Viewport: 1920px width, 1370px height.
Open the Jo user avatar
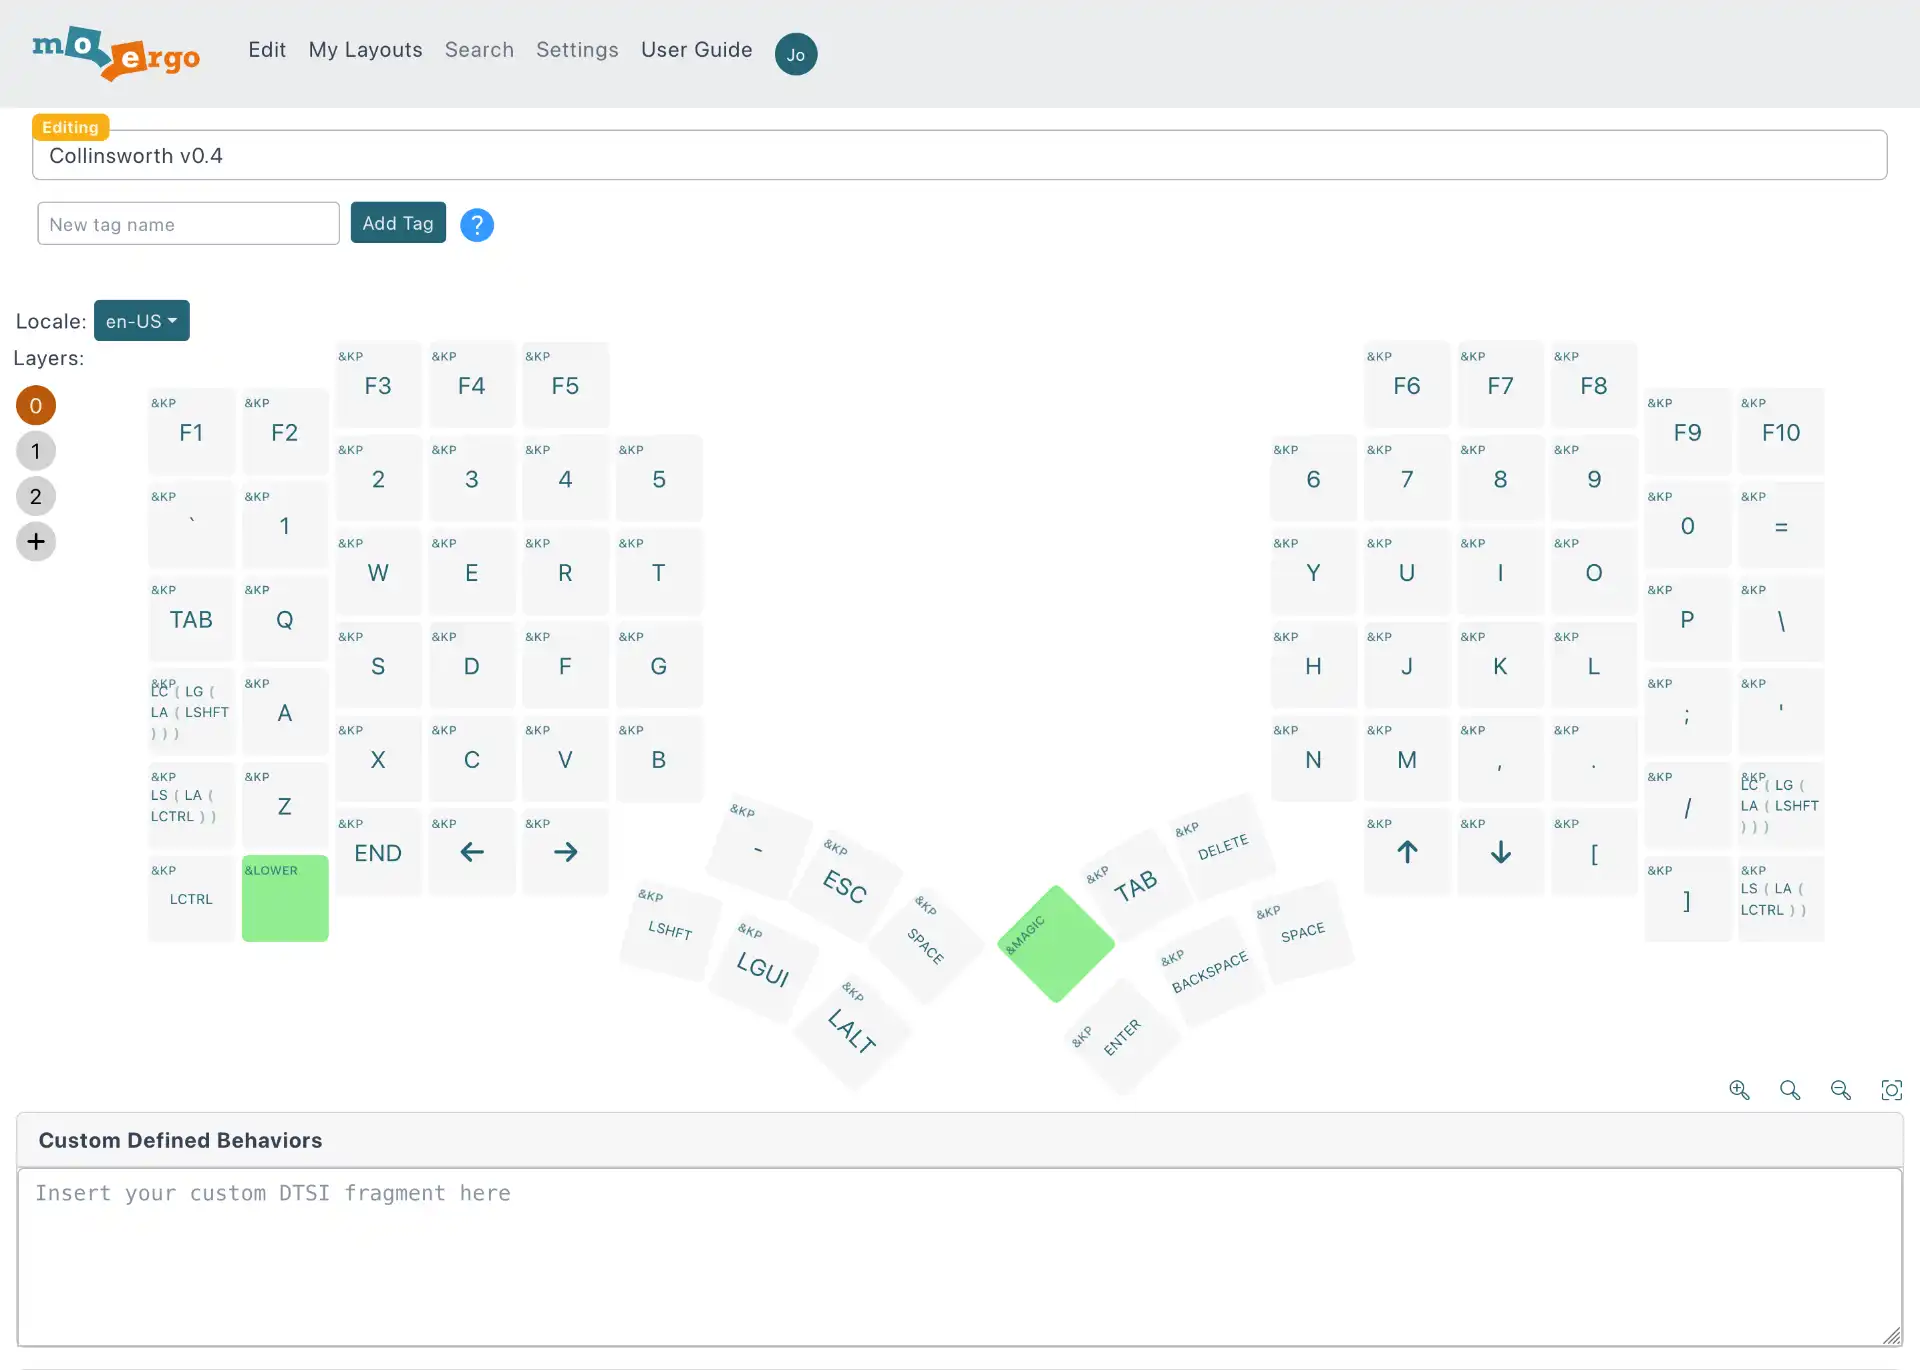coord(796,54)
